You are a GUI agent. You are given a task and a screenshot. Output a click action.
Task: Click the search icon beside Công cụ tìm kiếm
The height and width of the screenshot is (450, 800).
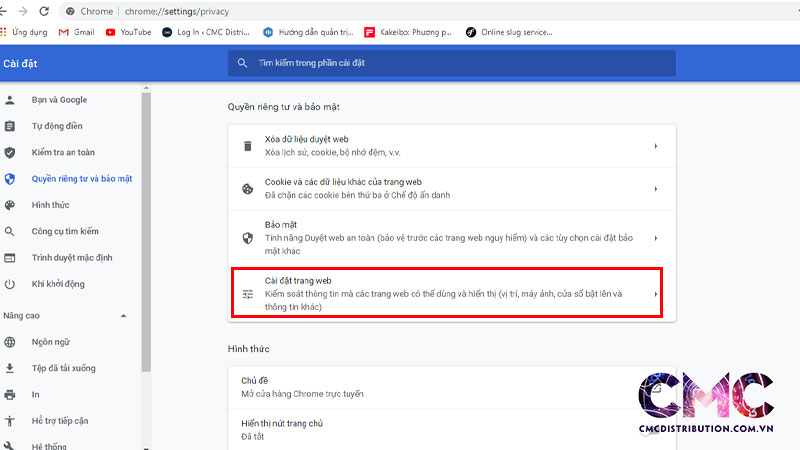click(10, 232)
